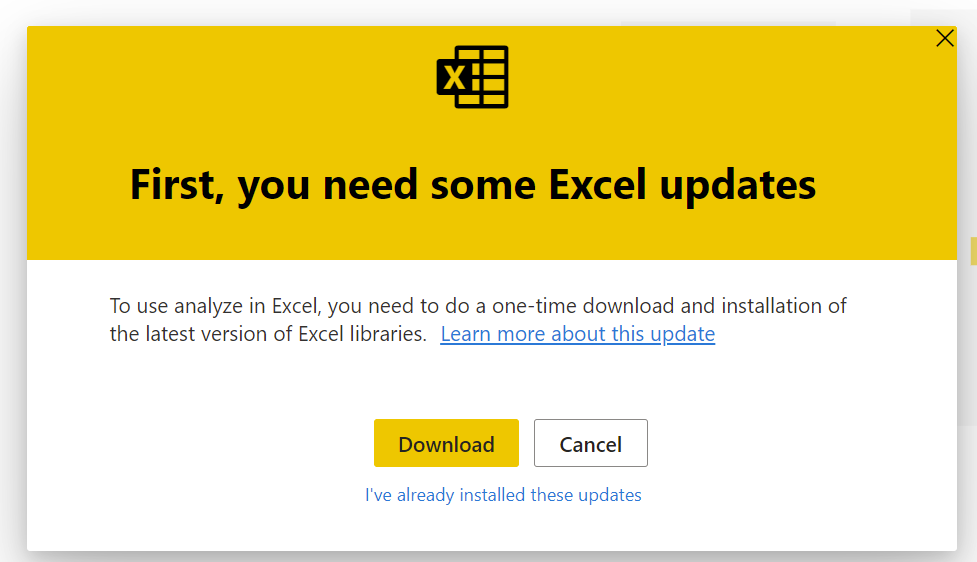Click I've already installed these updates

pos(503,495)
